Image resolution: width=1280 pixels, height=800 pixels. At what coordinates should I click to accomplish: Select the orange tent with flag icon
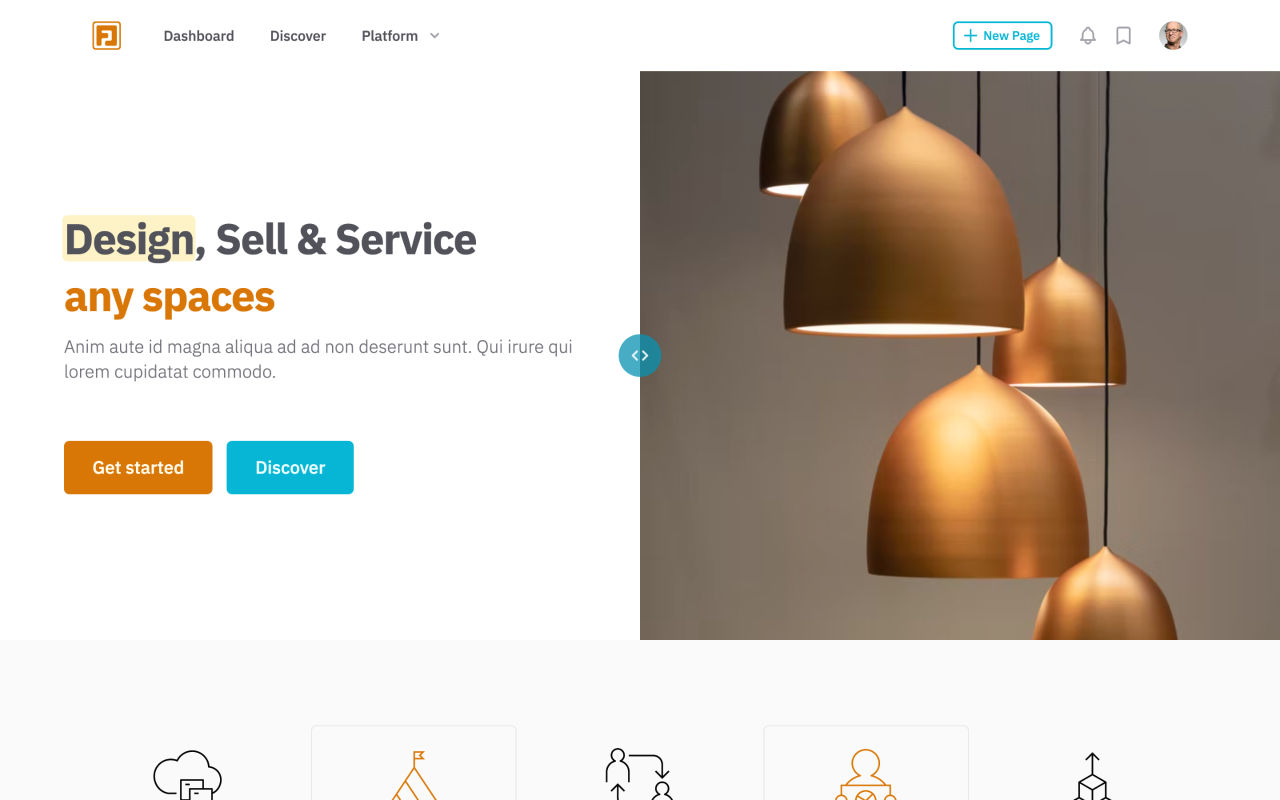414,775
